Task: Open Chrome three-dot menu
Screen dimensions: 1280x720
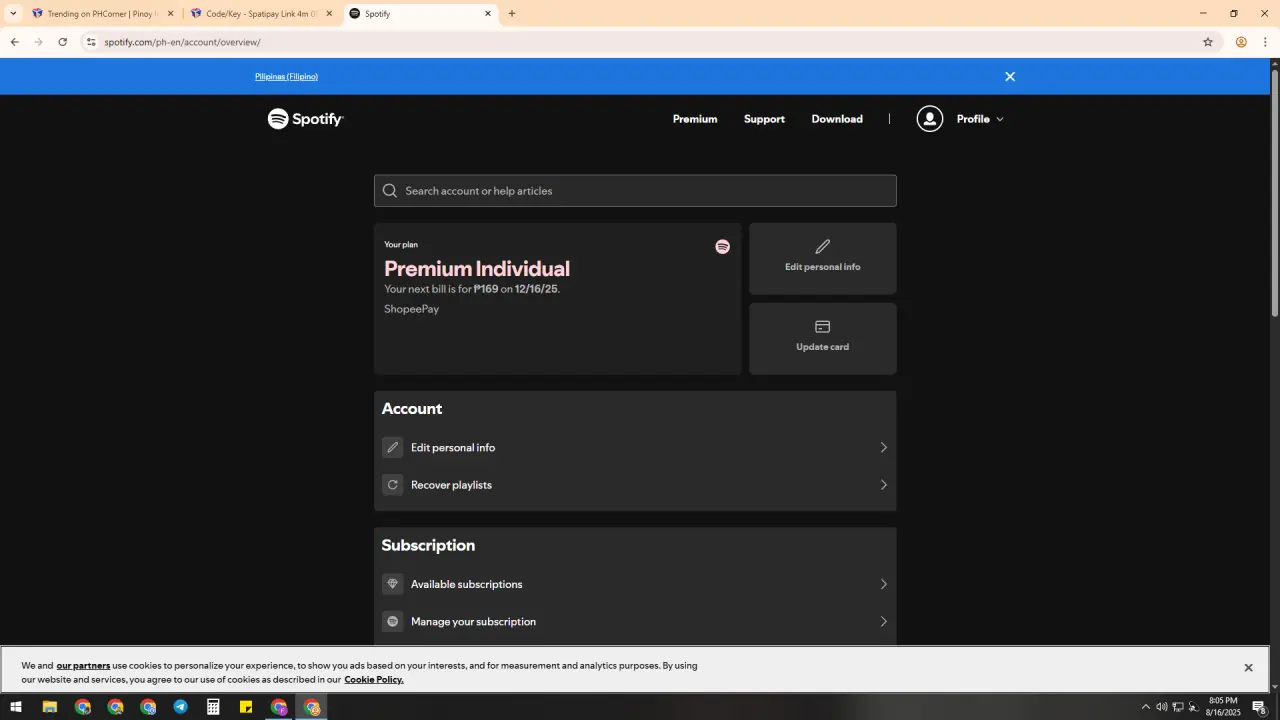Action: pyautogui.click(x=1265, y=42)
